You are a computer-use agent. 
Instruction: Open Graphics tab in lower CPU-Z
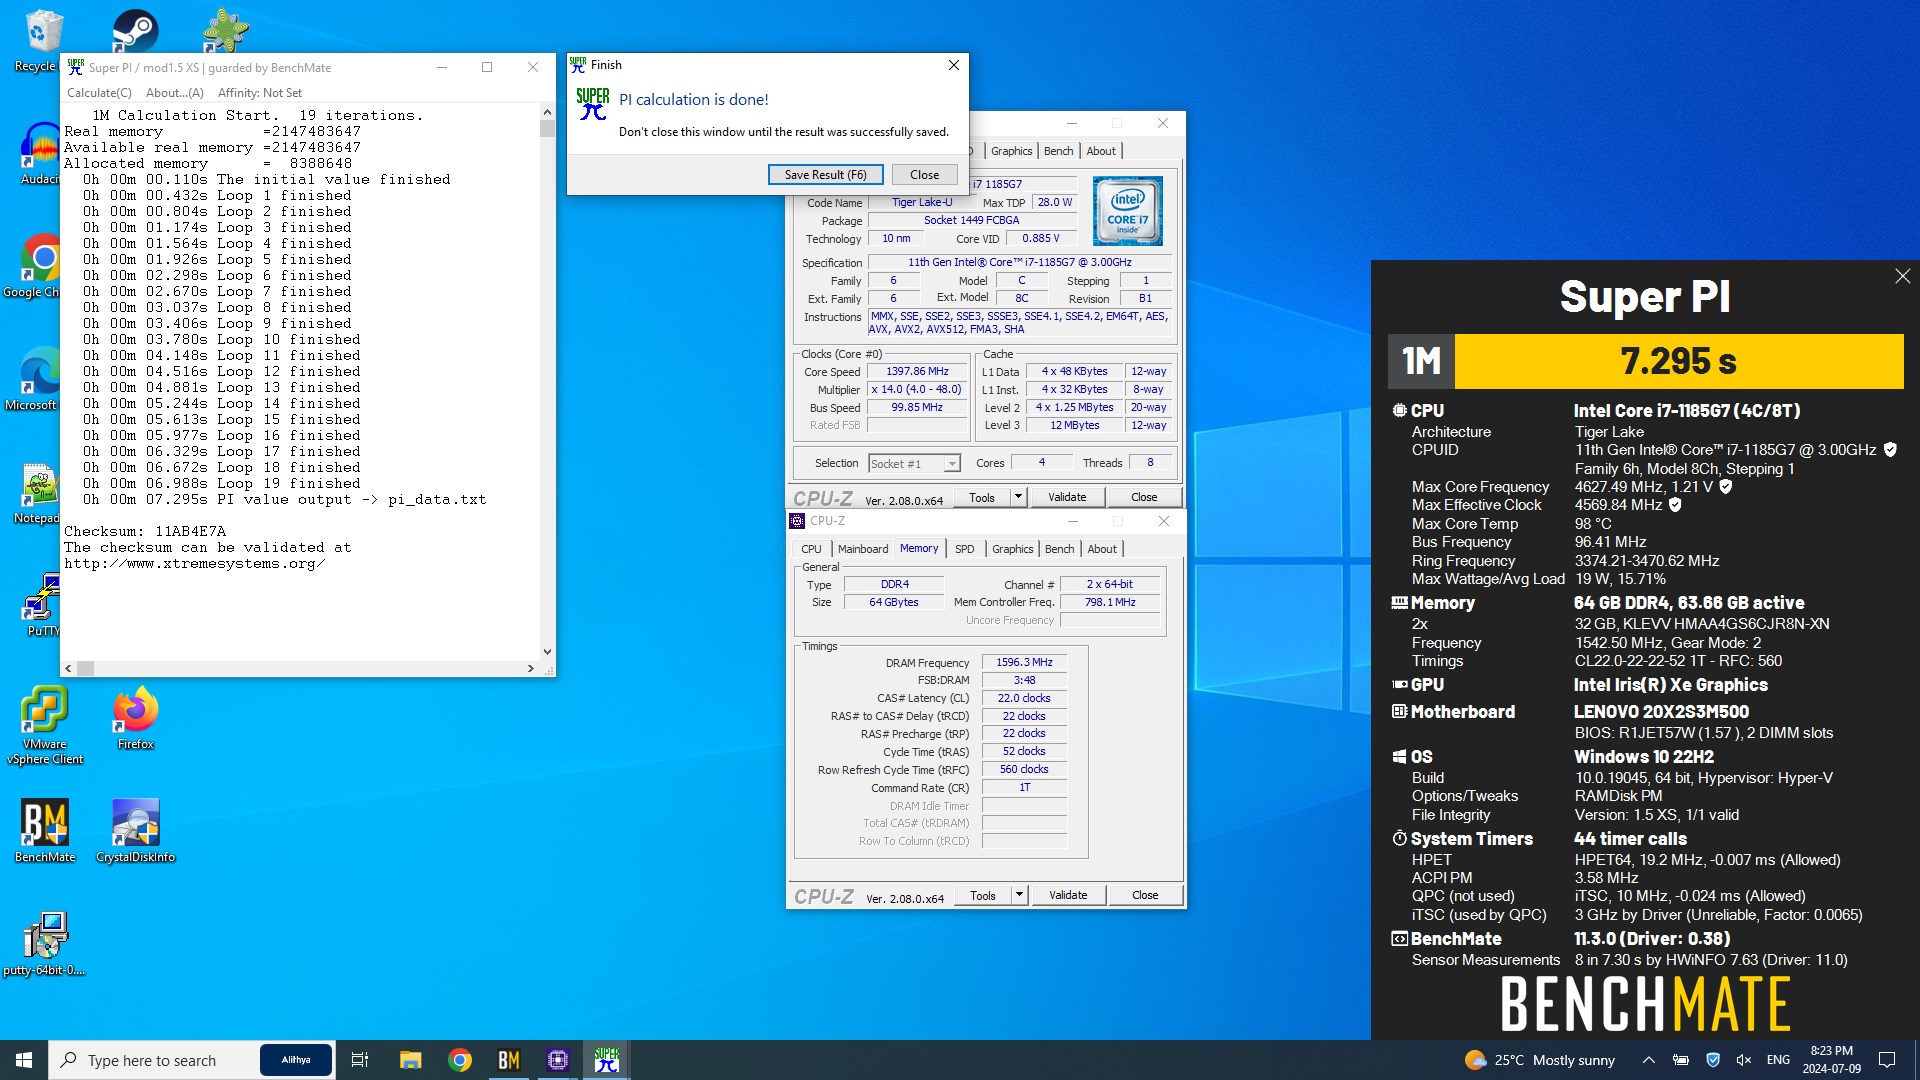1012,549
